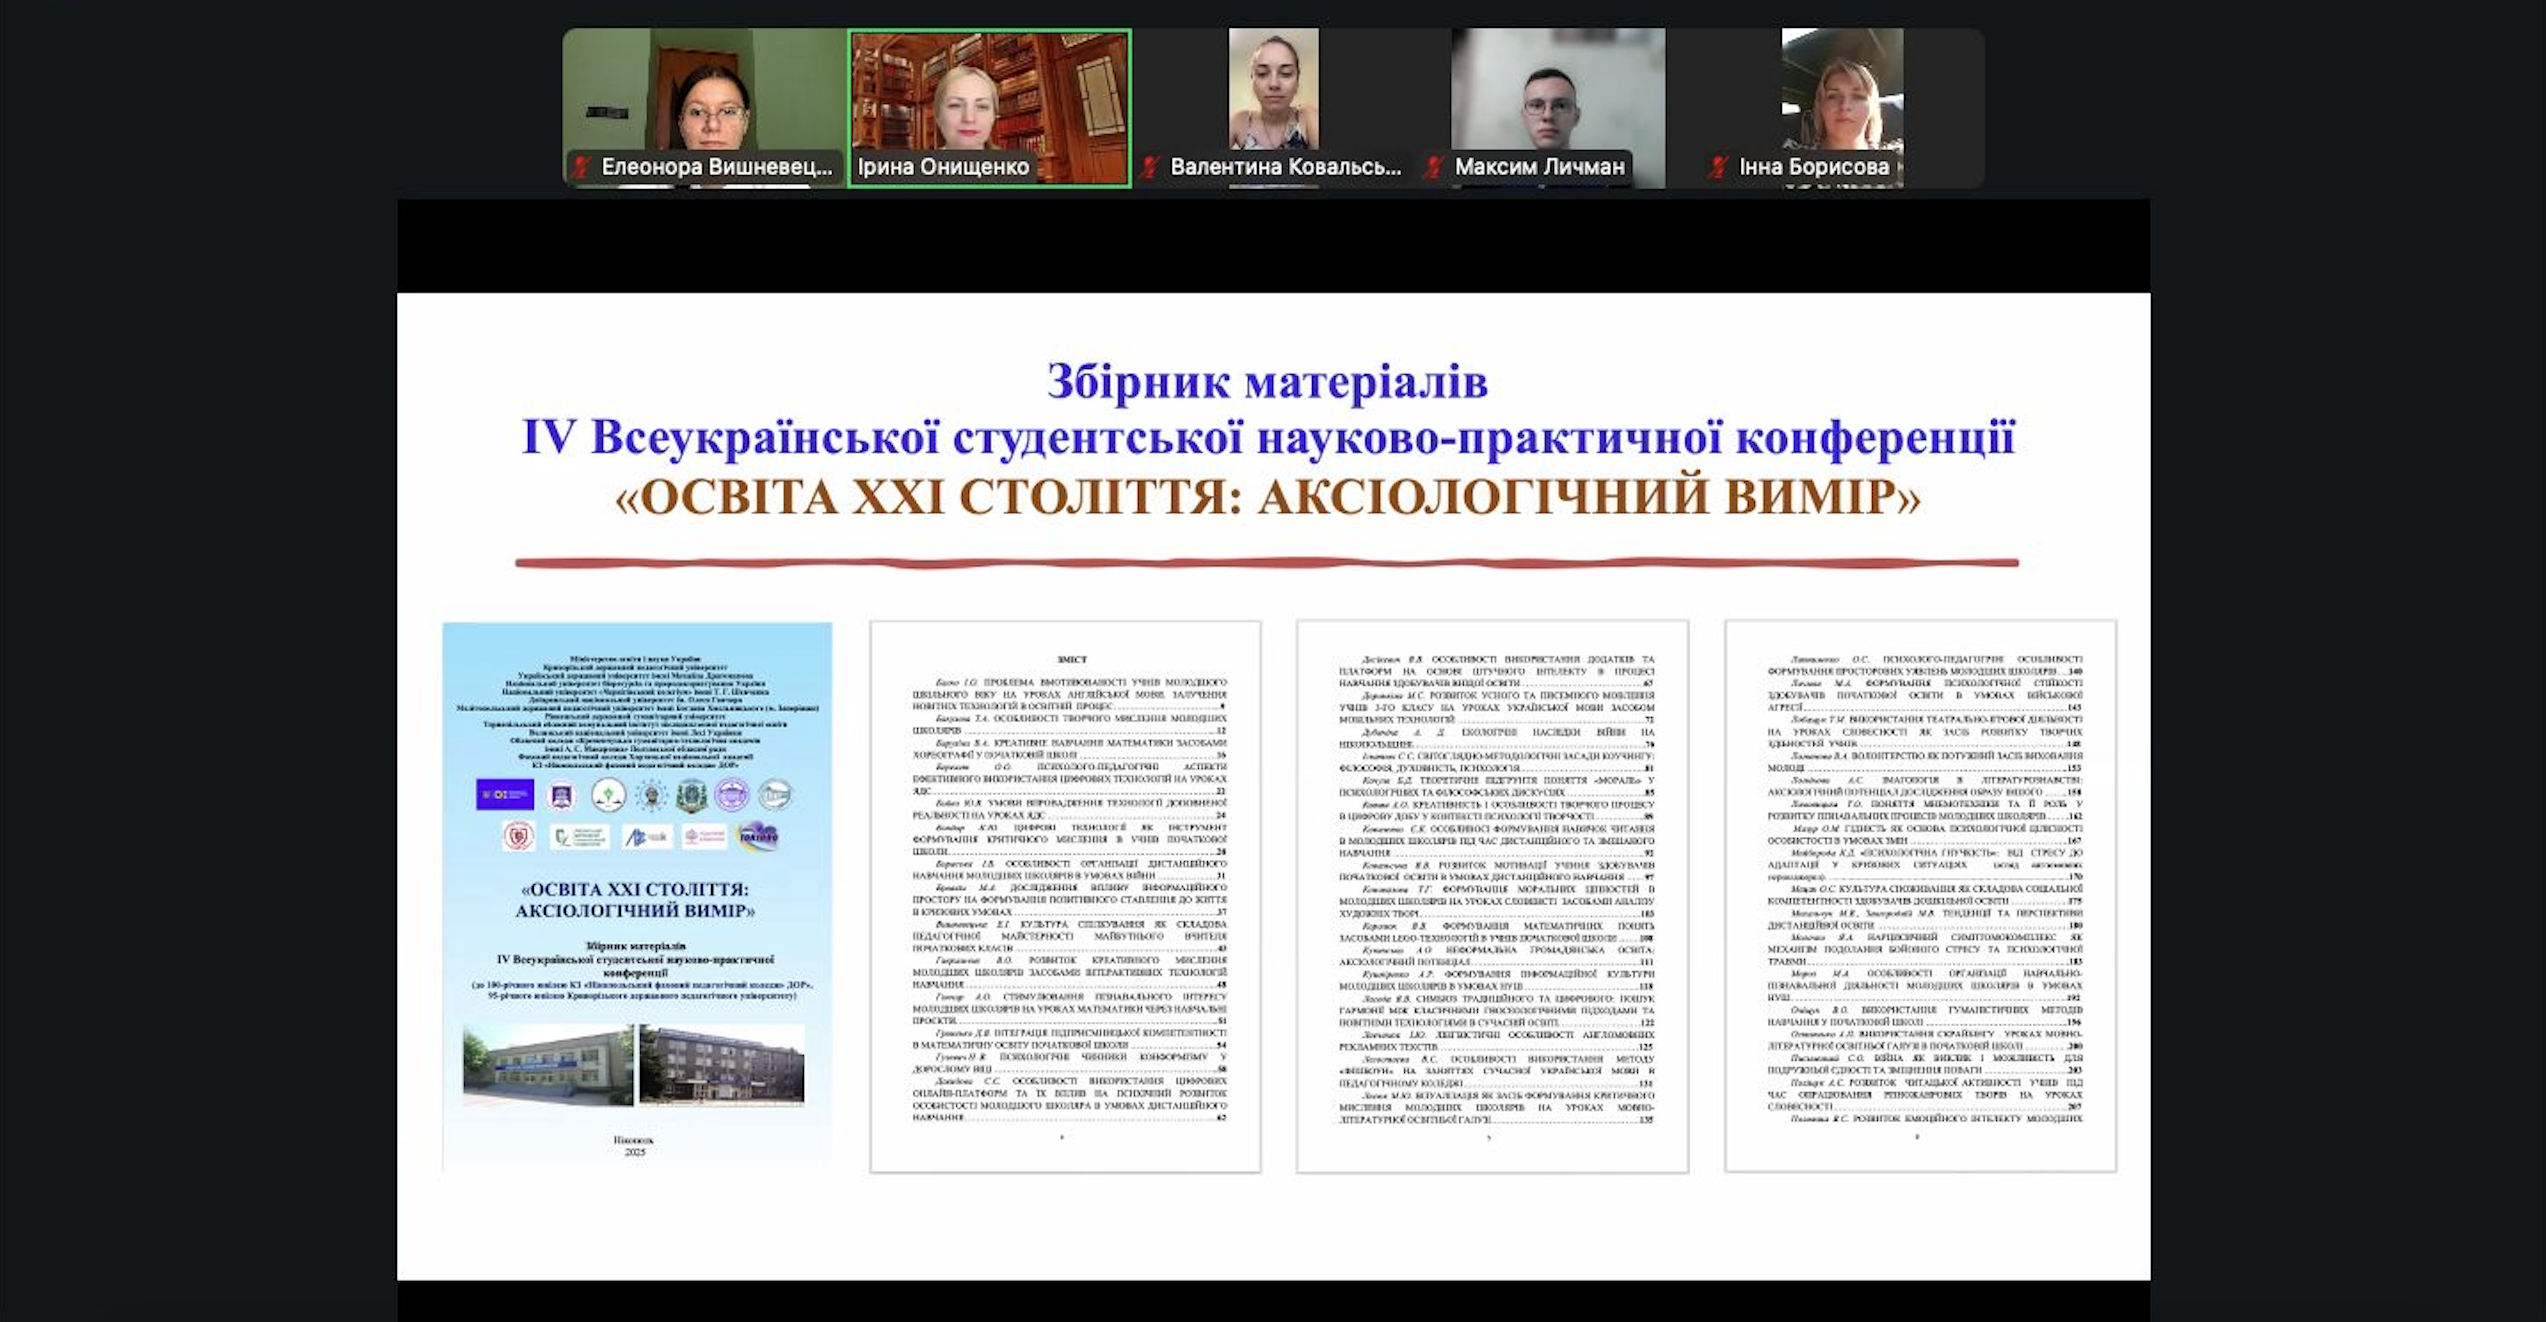Click the blue-yellow round logo in second row
The image size is (2546, 1322).
coord(758,836)
